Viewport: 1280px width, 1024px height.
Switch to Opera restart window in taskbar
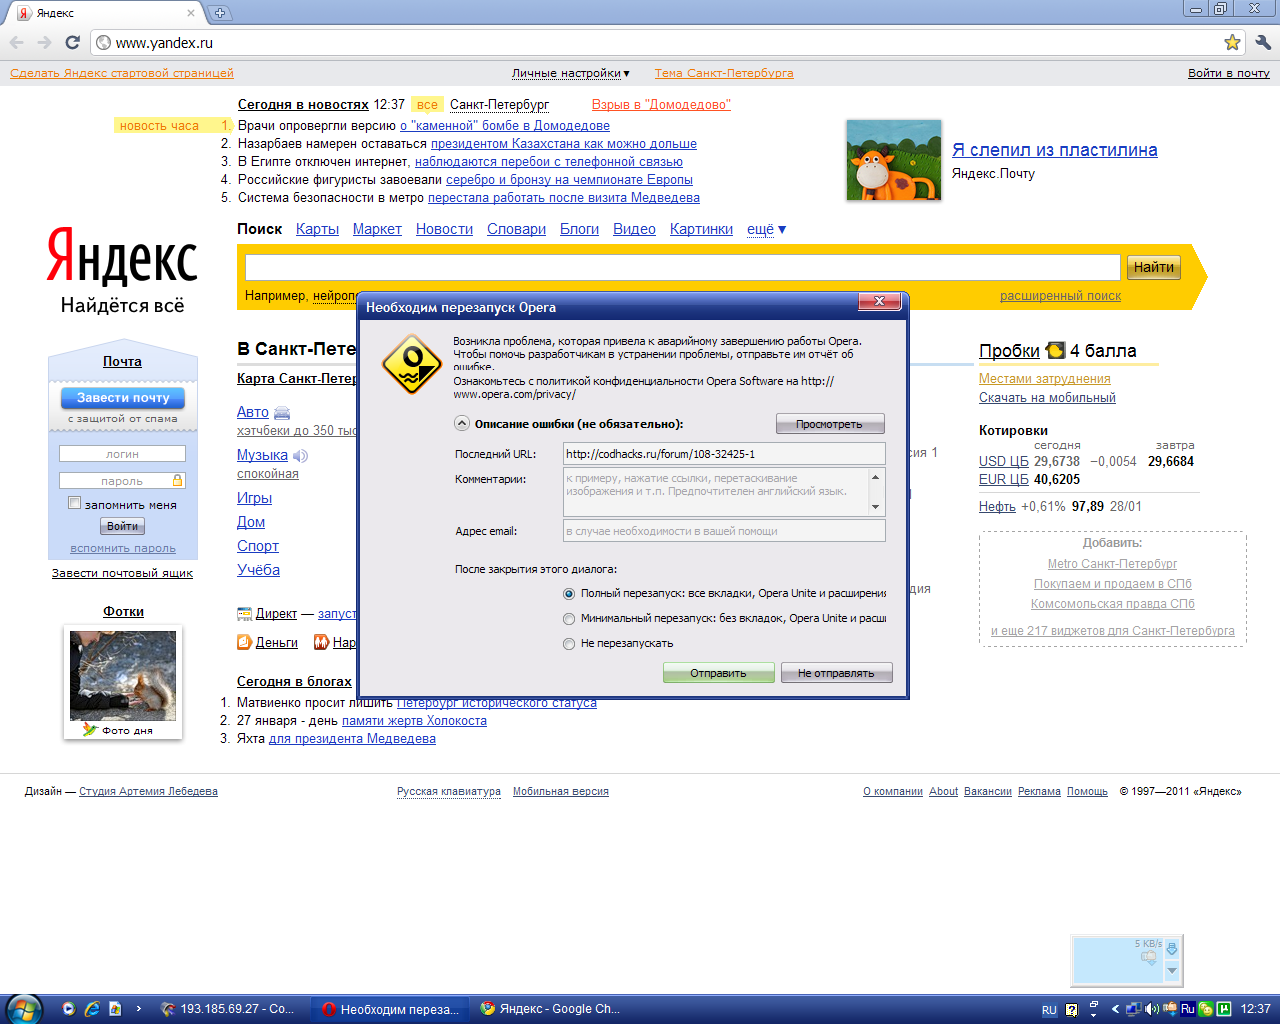pos(391,1009)
